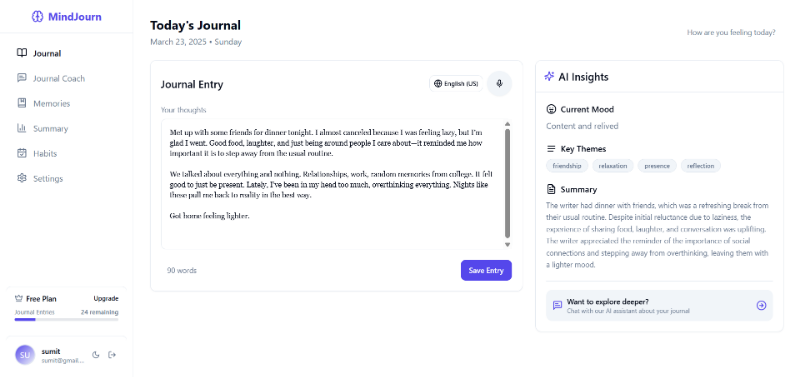
Task: Click the Habits calendar icon in the sidebar
Action: [x=21, y=153]
